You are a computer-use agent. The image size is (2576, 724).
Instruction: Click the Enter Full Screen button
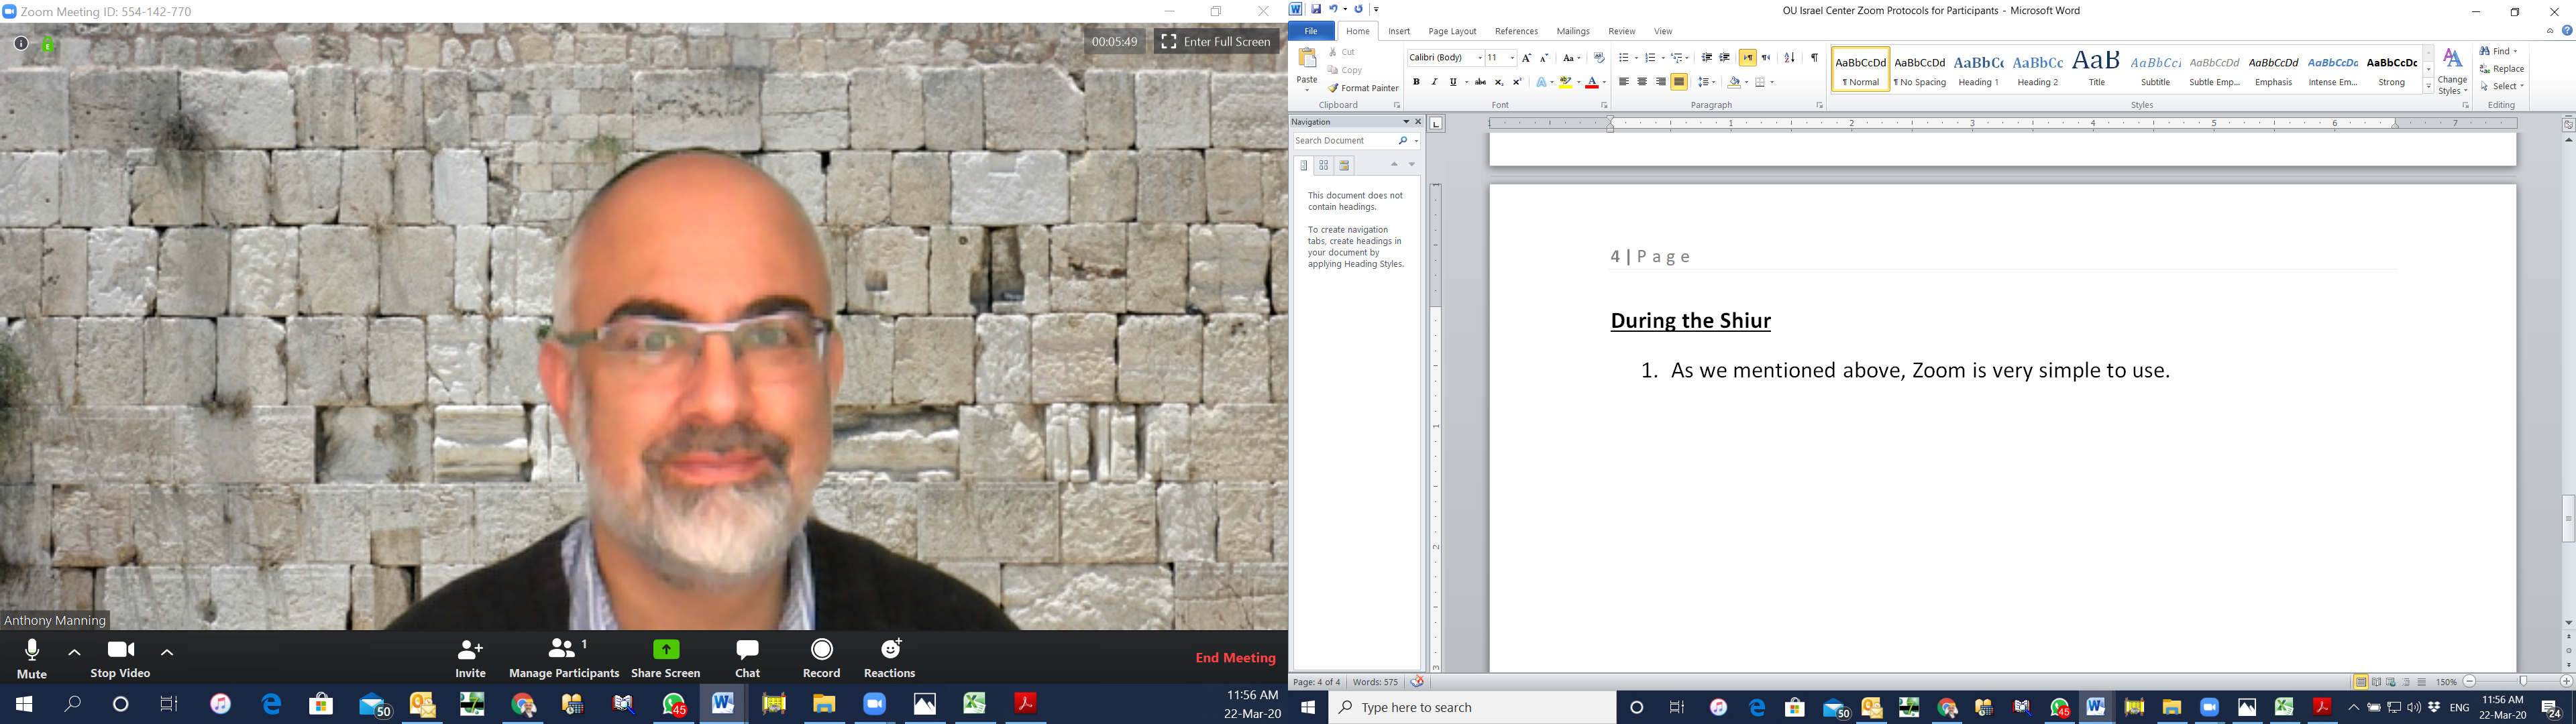coord(1216,42)
